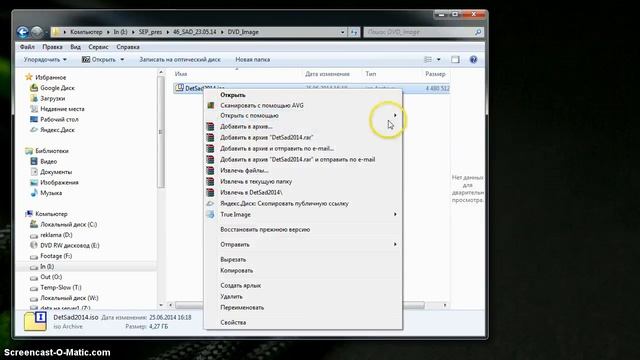640x360 pixels.
Task: Open reklama (D:) drive
Action: pos(56,235)
